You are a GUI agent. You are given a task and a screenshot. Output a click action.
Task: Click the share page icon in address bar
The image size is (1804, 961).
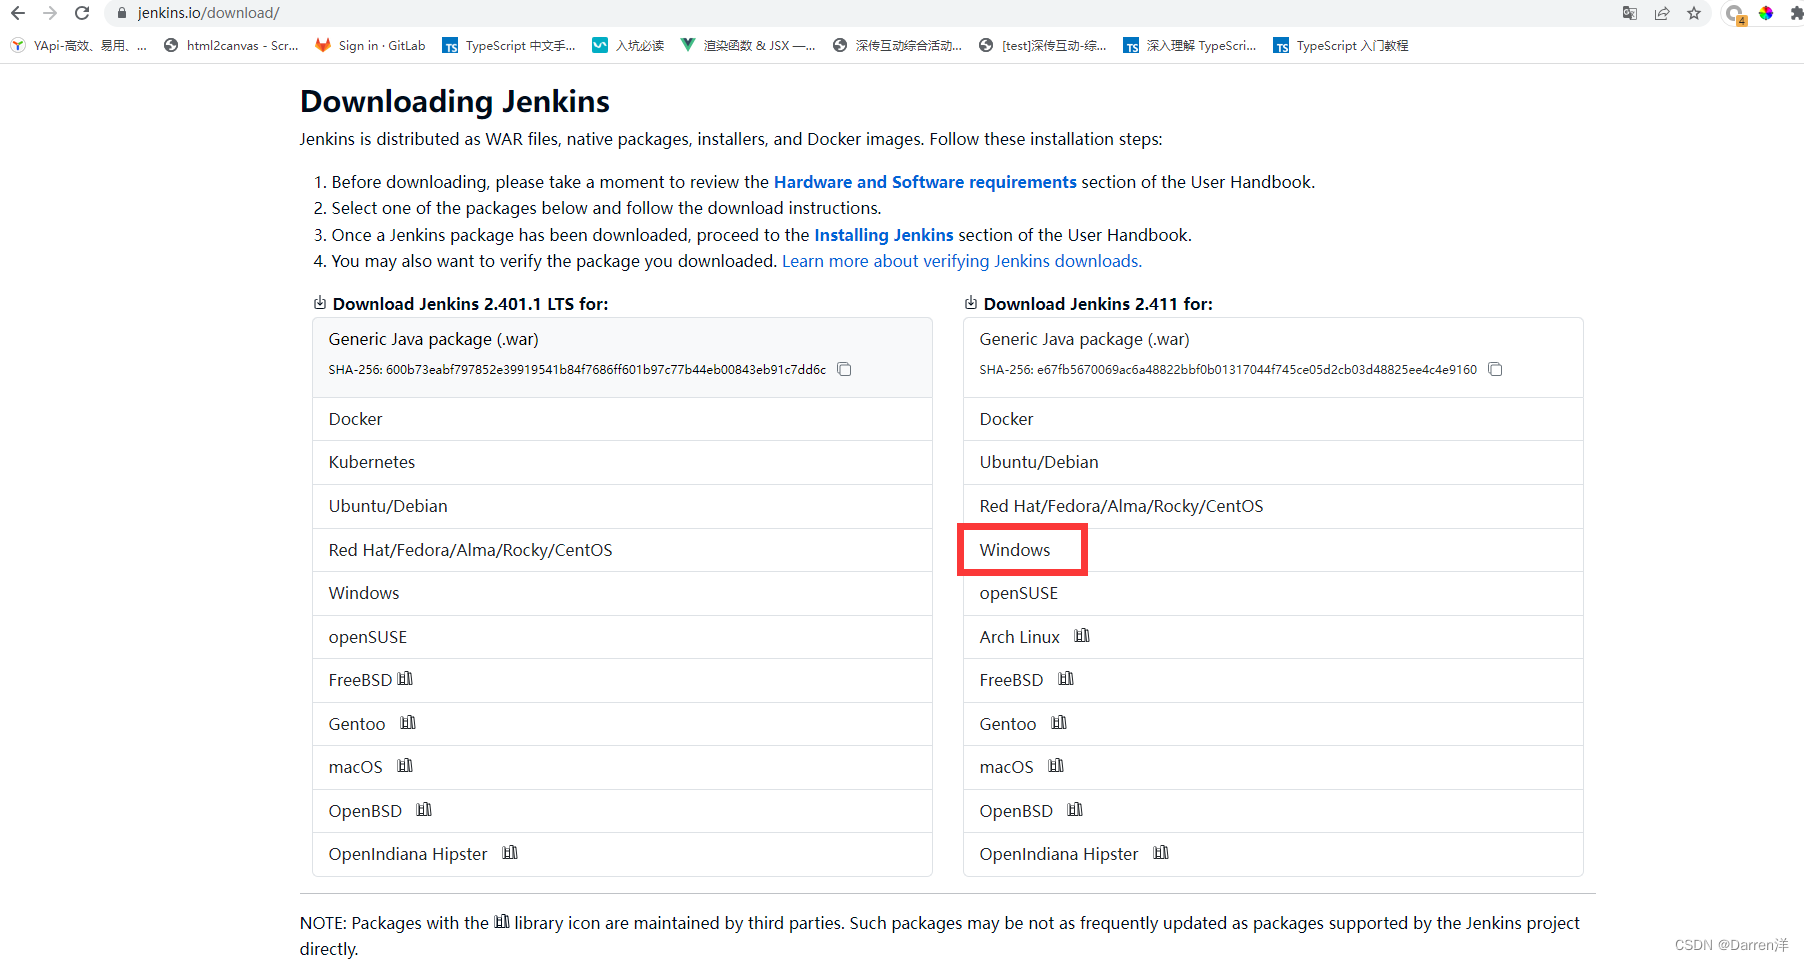[x=1662, y=13]
